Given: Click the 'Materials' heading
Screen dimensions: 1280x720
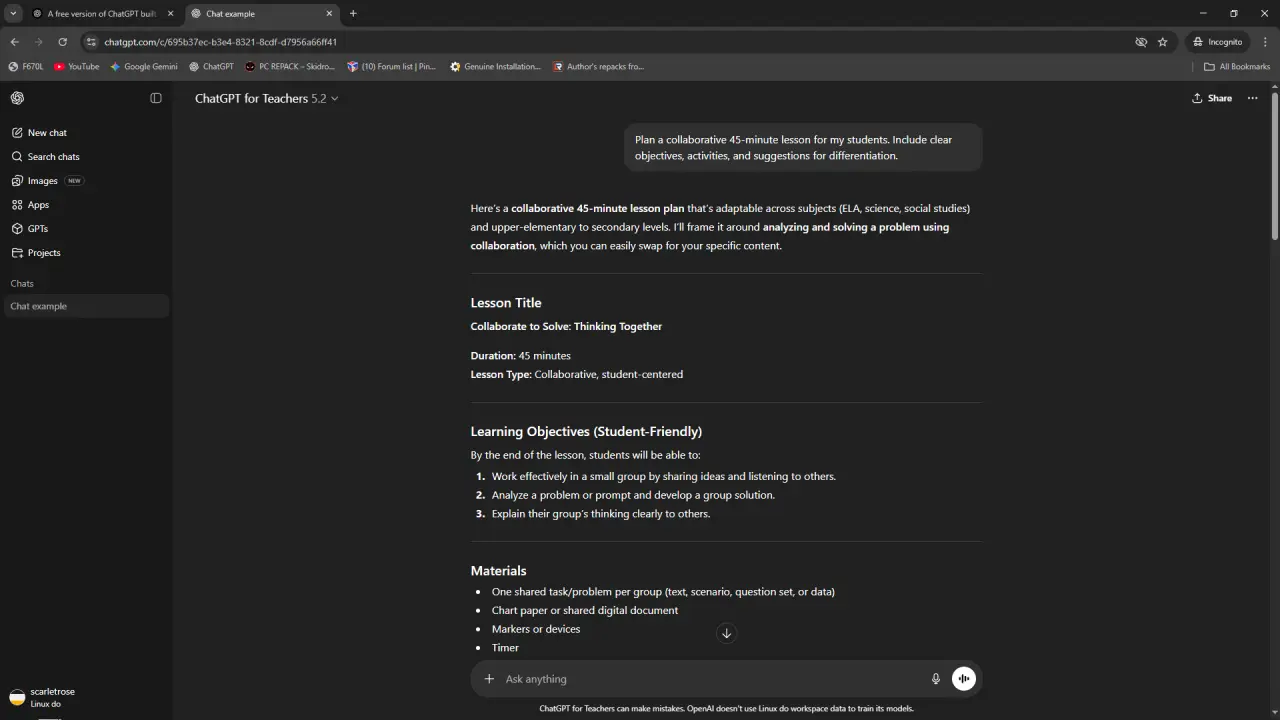Looking at the screenshot, I should click(498, 571).
